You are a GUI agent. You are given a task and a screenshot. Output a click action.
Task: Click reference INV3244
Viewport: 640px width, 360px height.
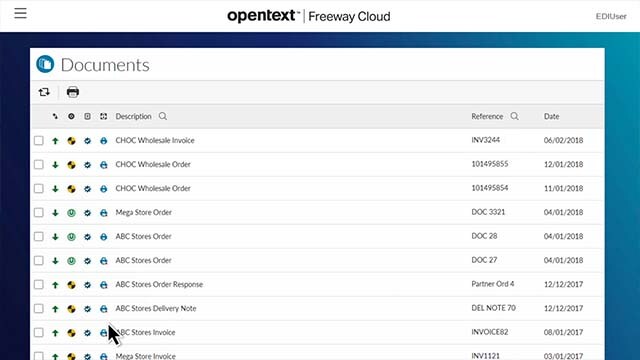point(485,140)
